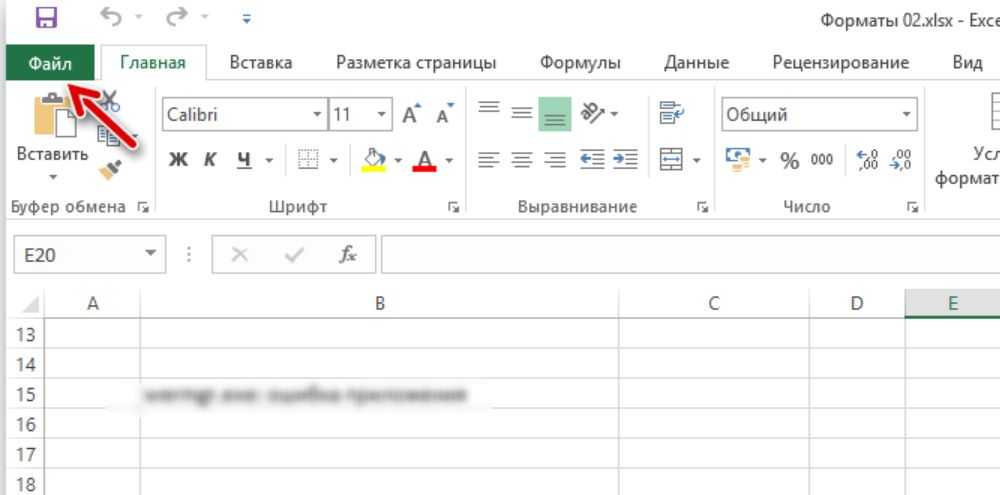The height and width of the screenshot is (495, 1000).
Task: Expand the fill color palette arrow
Action: 398,160
